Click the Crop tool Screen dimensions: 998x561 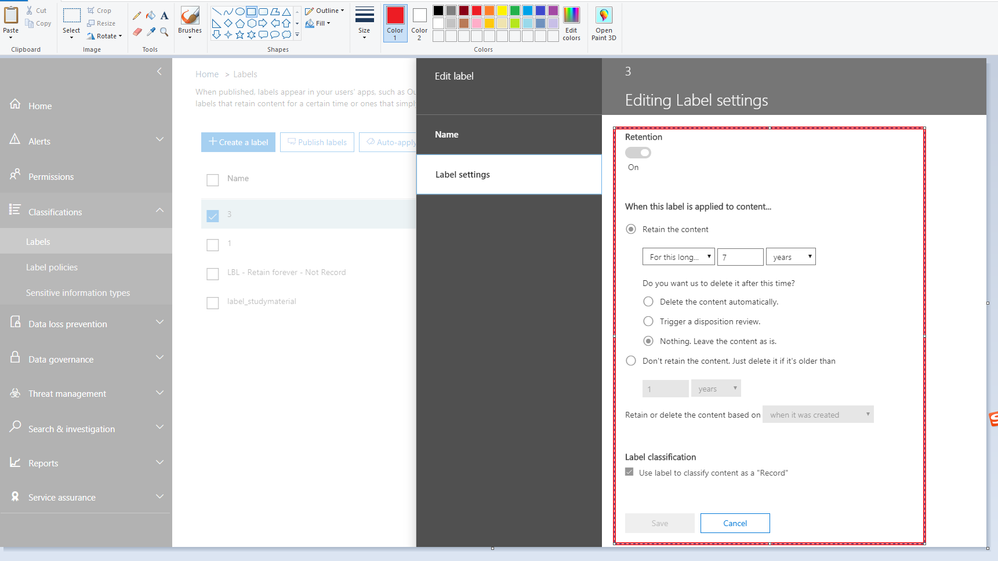pos(99,10)
